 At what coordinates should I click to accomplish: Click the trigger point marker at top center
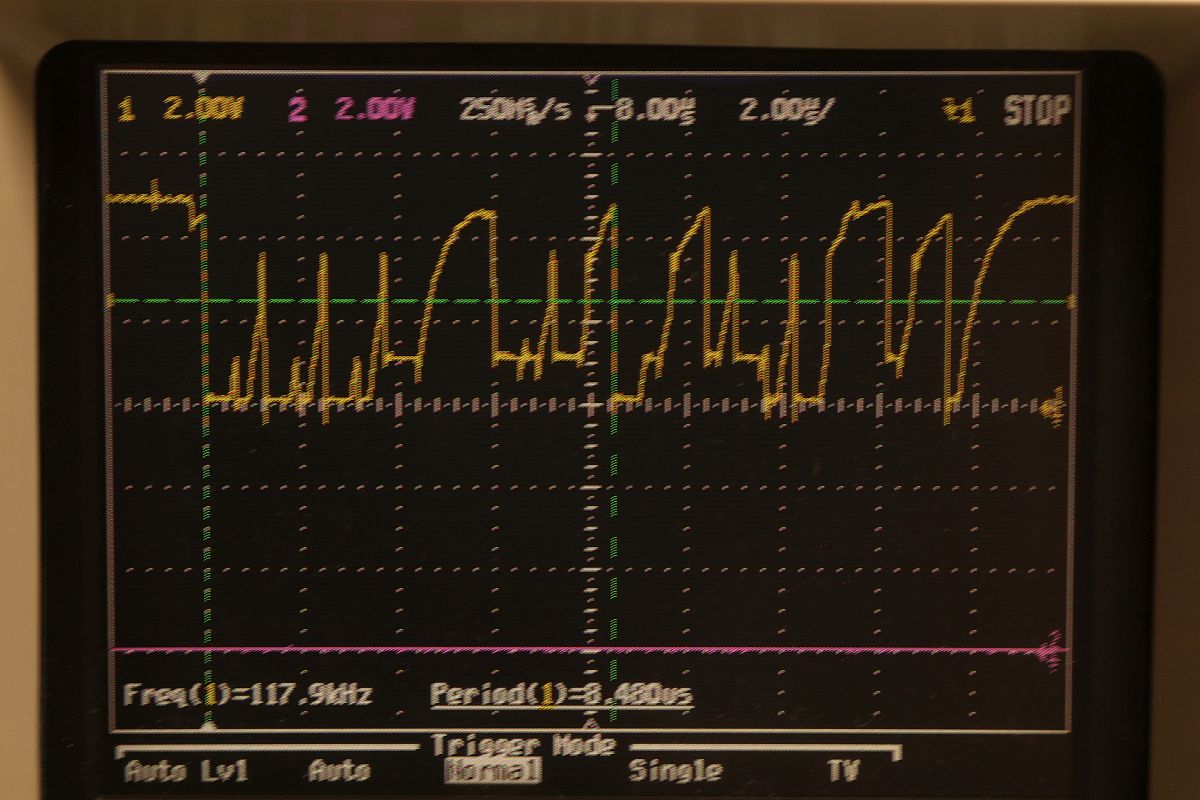[591, 78]
